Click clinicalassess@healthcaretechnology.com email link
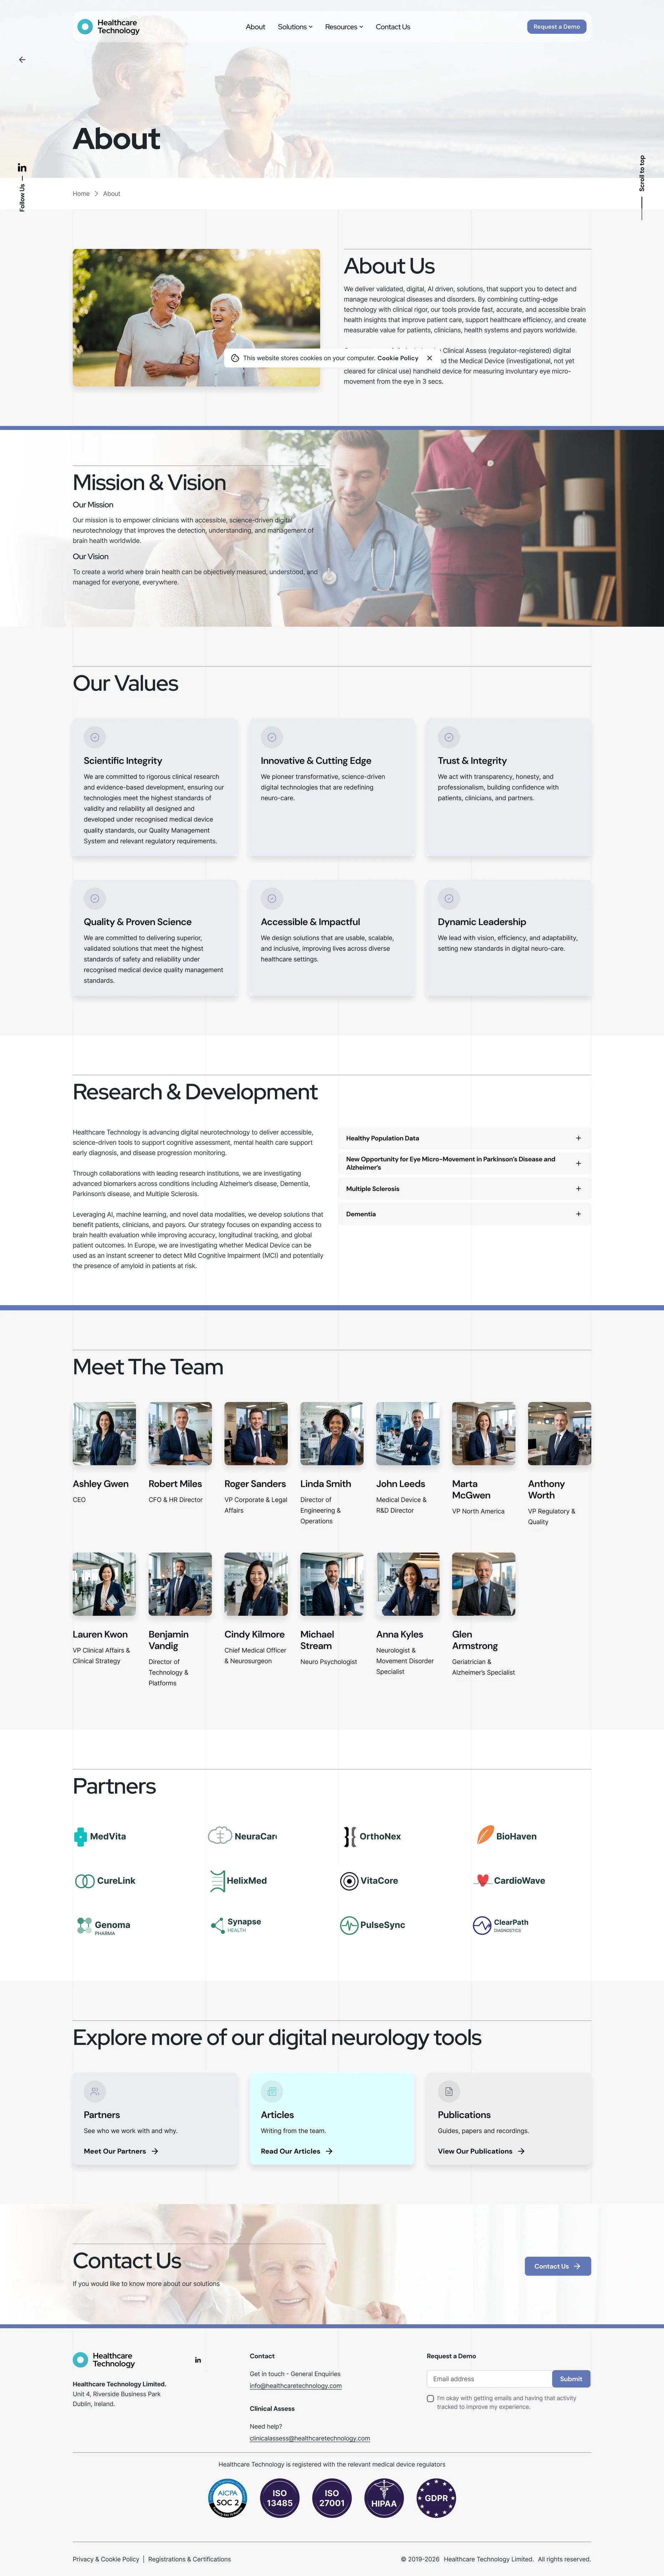This screenshot has width=664, height=2576. 310,2438
